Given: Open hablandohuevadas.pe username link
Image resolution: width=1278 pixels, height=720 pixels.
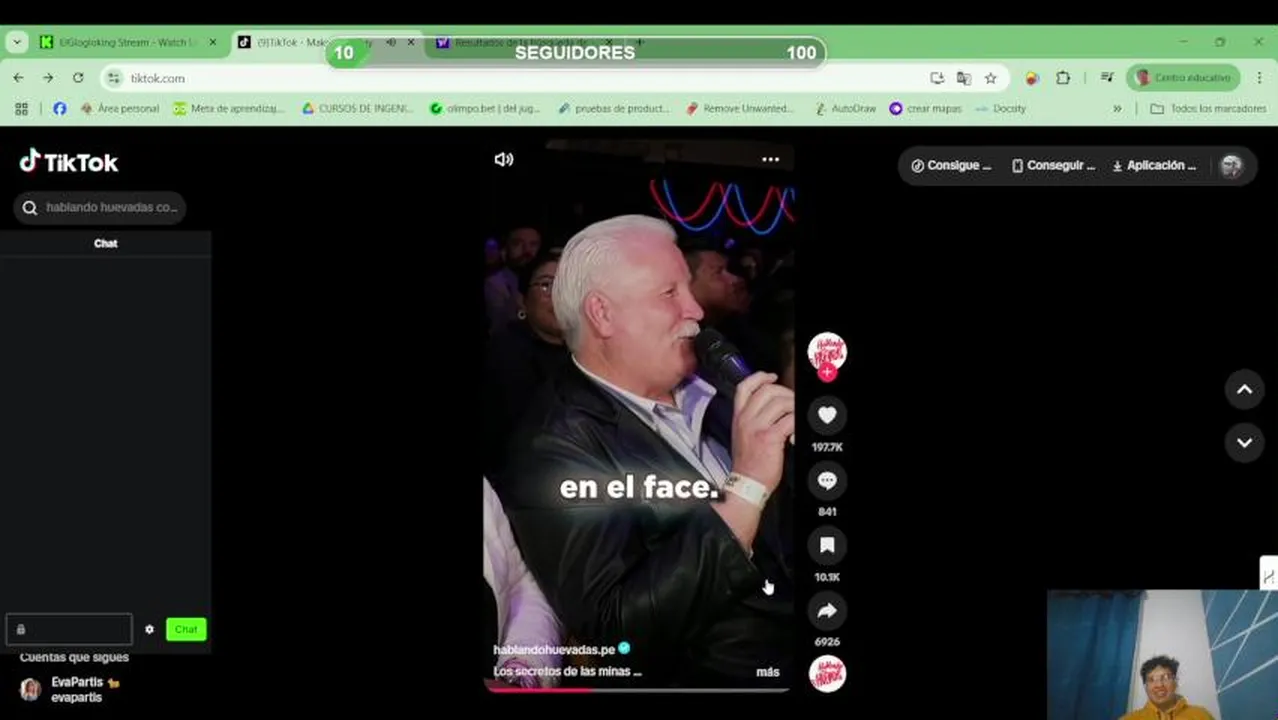Looking at the screenshot, I should coord(554,650).
